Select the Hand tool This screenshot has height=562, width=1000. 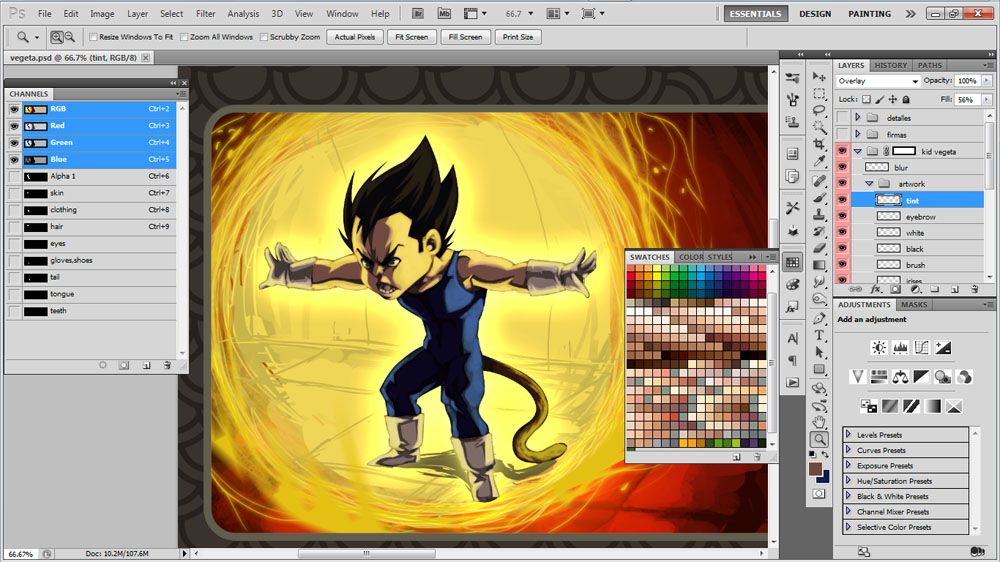coord(819,422)
